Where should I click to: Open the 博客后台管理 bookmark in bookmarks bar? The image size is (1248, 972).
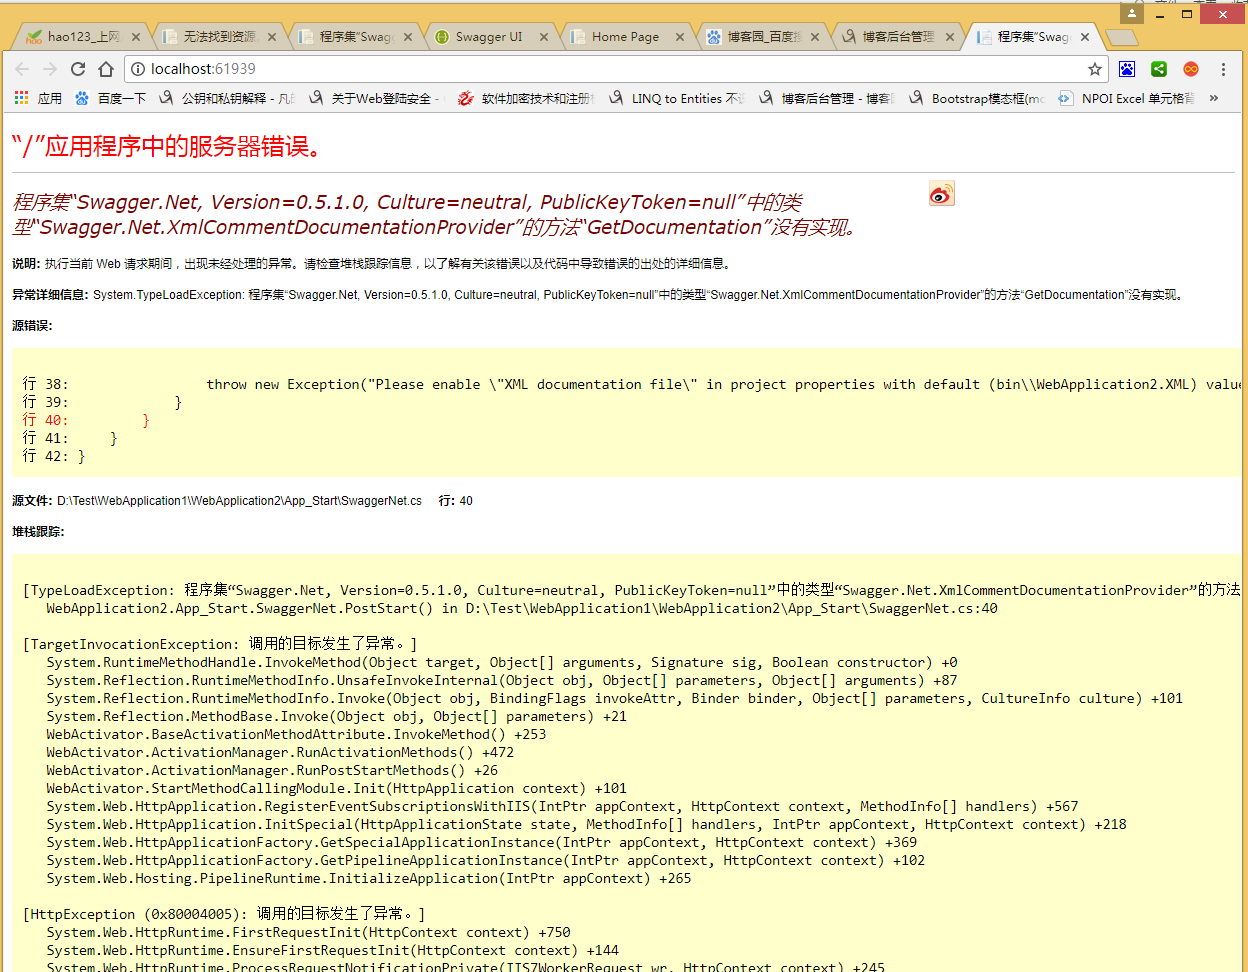(x=827, y=98)
